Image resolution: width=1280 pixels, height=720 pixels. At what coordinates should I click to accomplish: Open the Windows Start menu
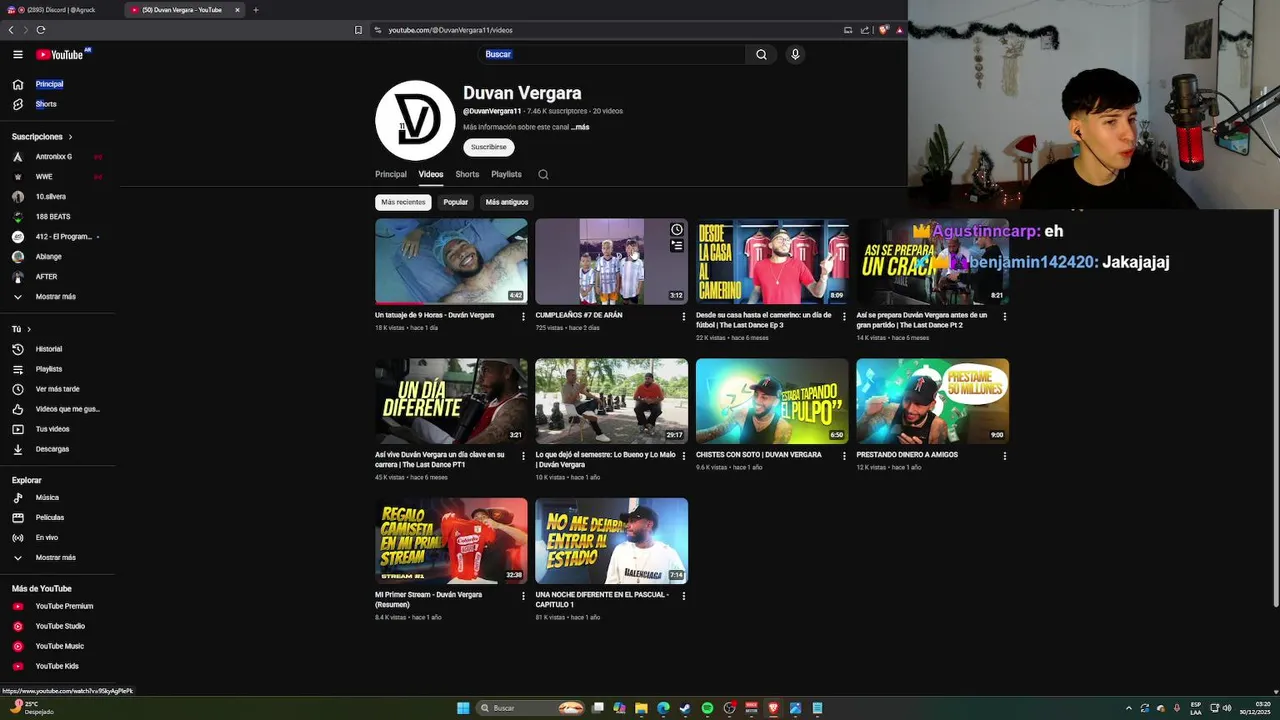[463, 708]
